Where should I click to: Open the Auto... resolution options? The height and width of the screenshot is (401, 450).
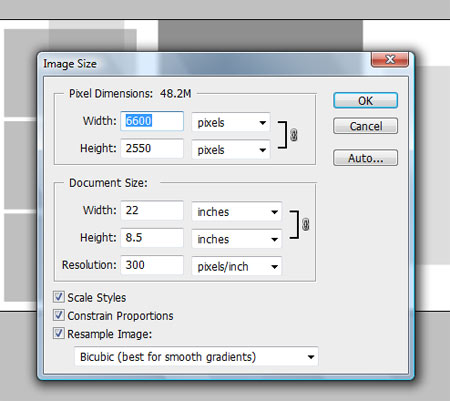(365, 158)
